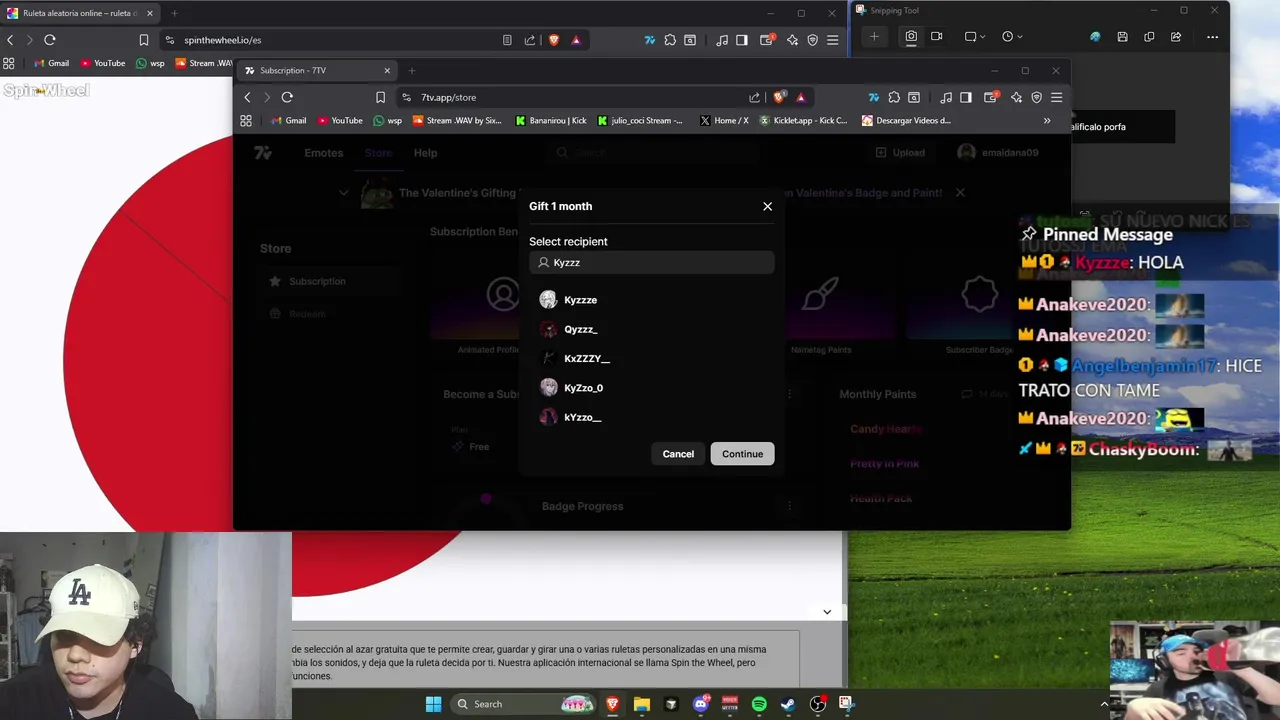The width and height of the screenshot is (1280, 720).
Task: Open Brave Rewards triangle in 7TV window
Action: (x=800, y=97)
